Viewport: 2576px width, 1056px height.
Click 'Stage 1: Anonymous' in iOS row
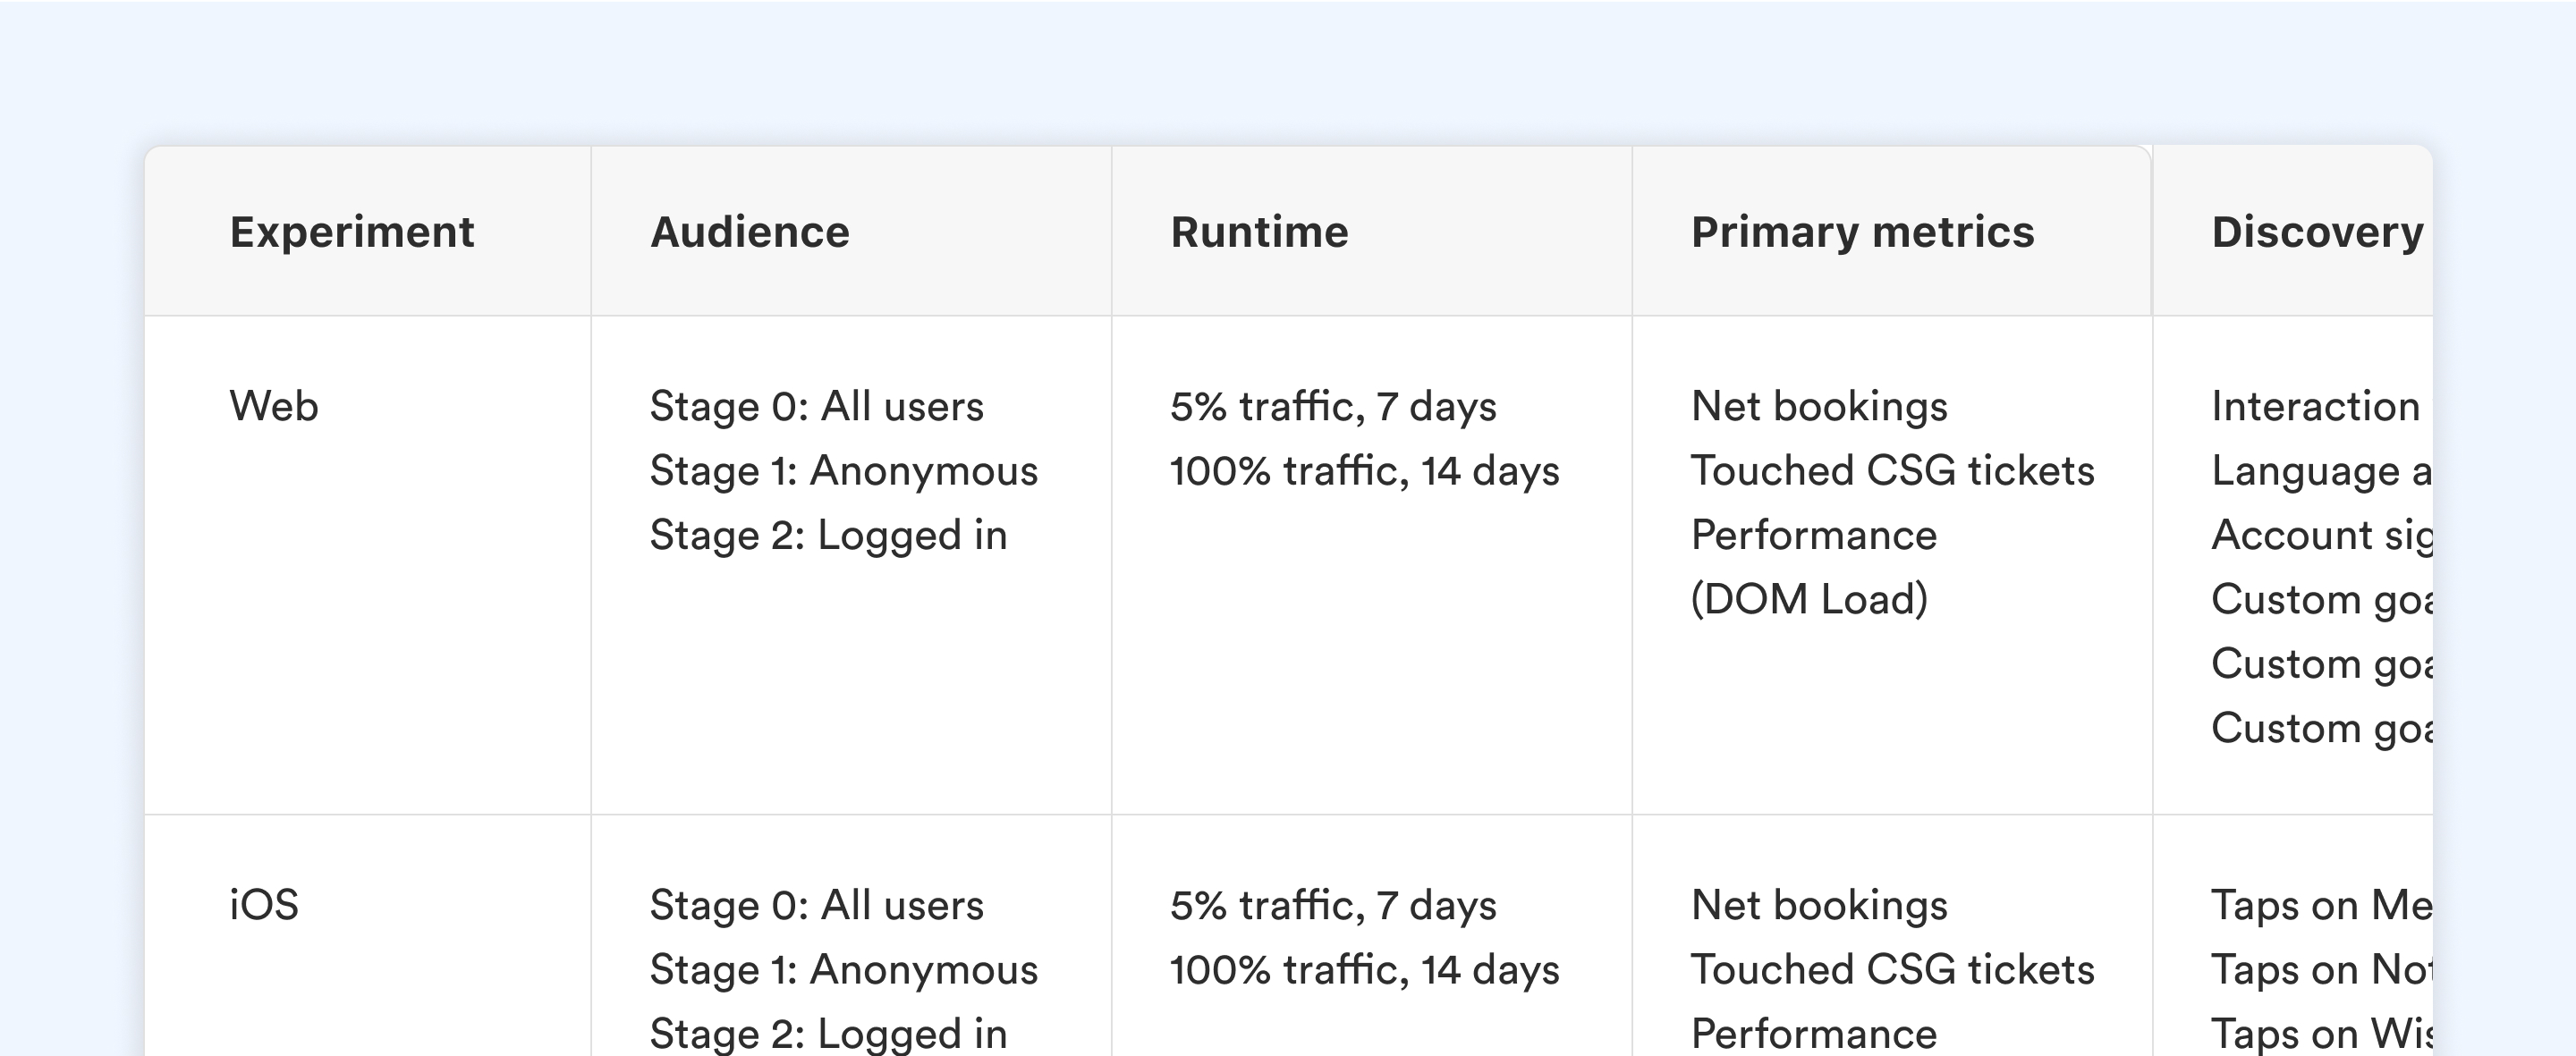(x=844, y=970)
